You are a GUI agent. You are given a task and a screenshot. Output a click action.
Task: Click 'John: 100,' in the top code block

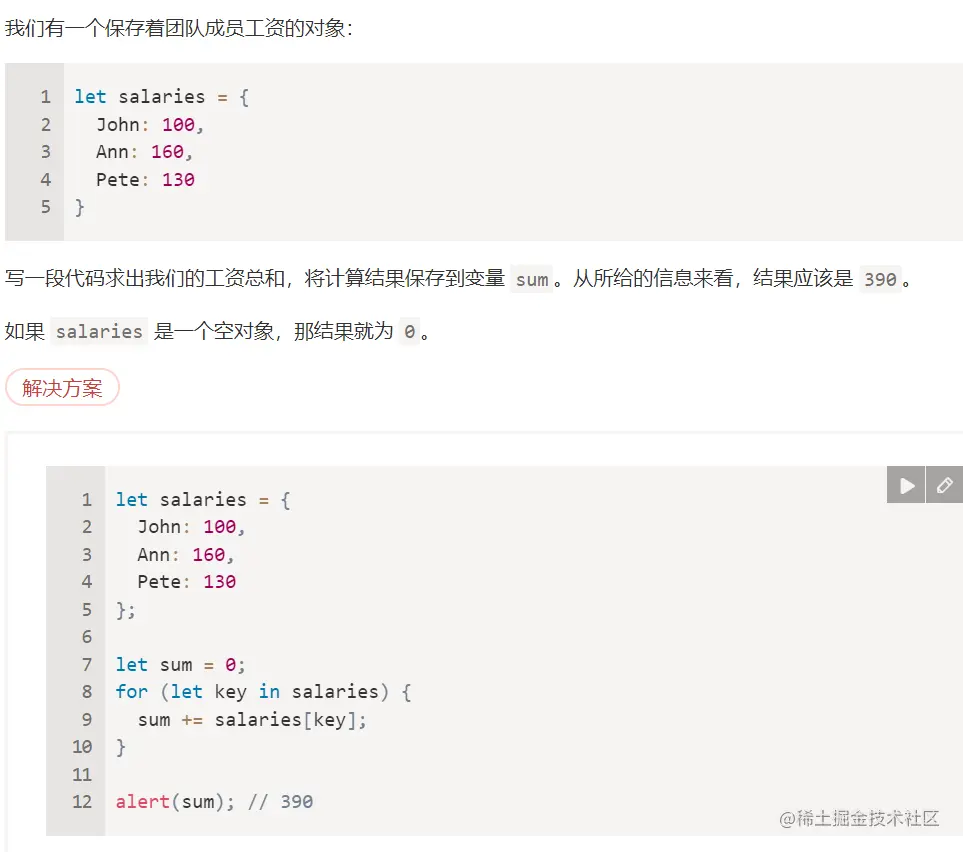[x=150, y=125]
